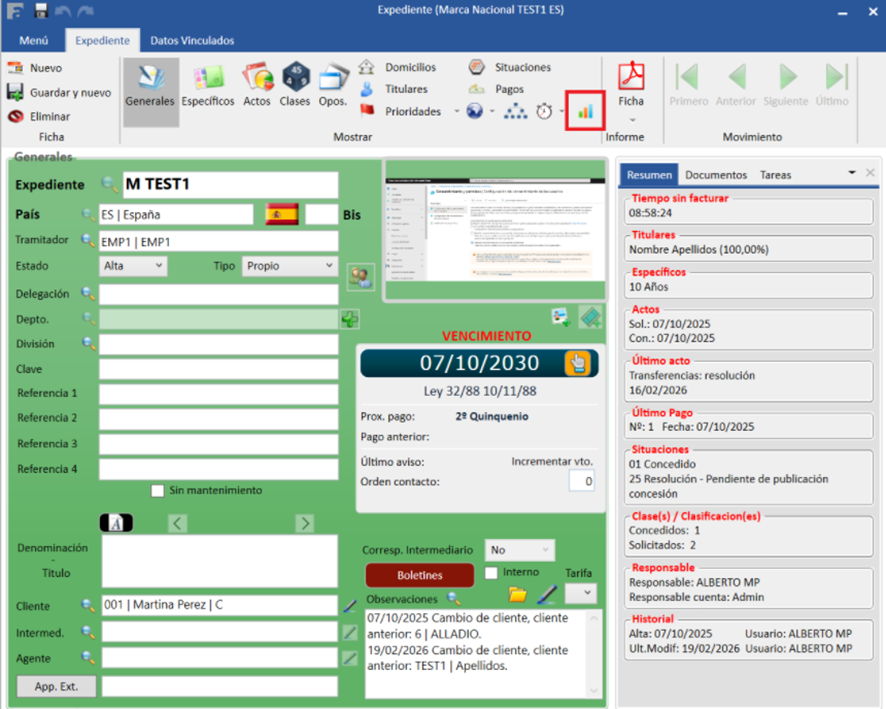Expand the Corresp. Intermediario dropdown
Image resolution: width=886 pixels, height=709 pixels.
pyautogui.click(x=519, y=550)
